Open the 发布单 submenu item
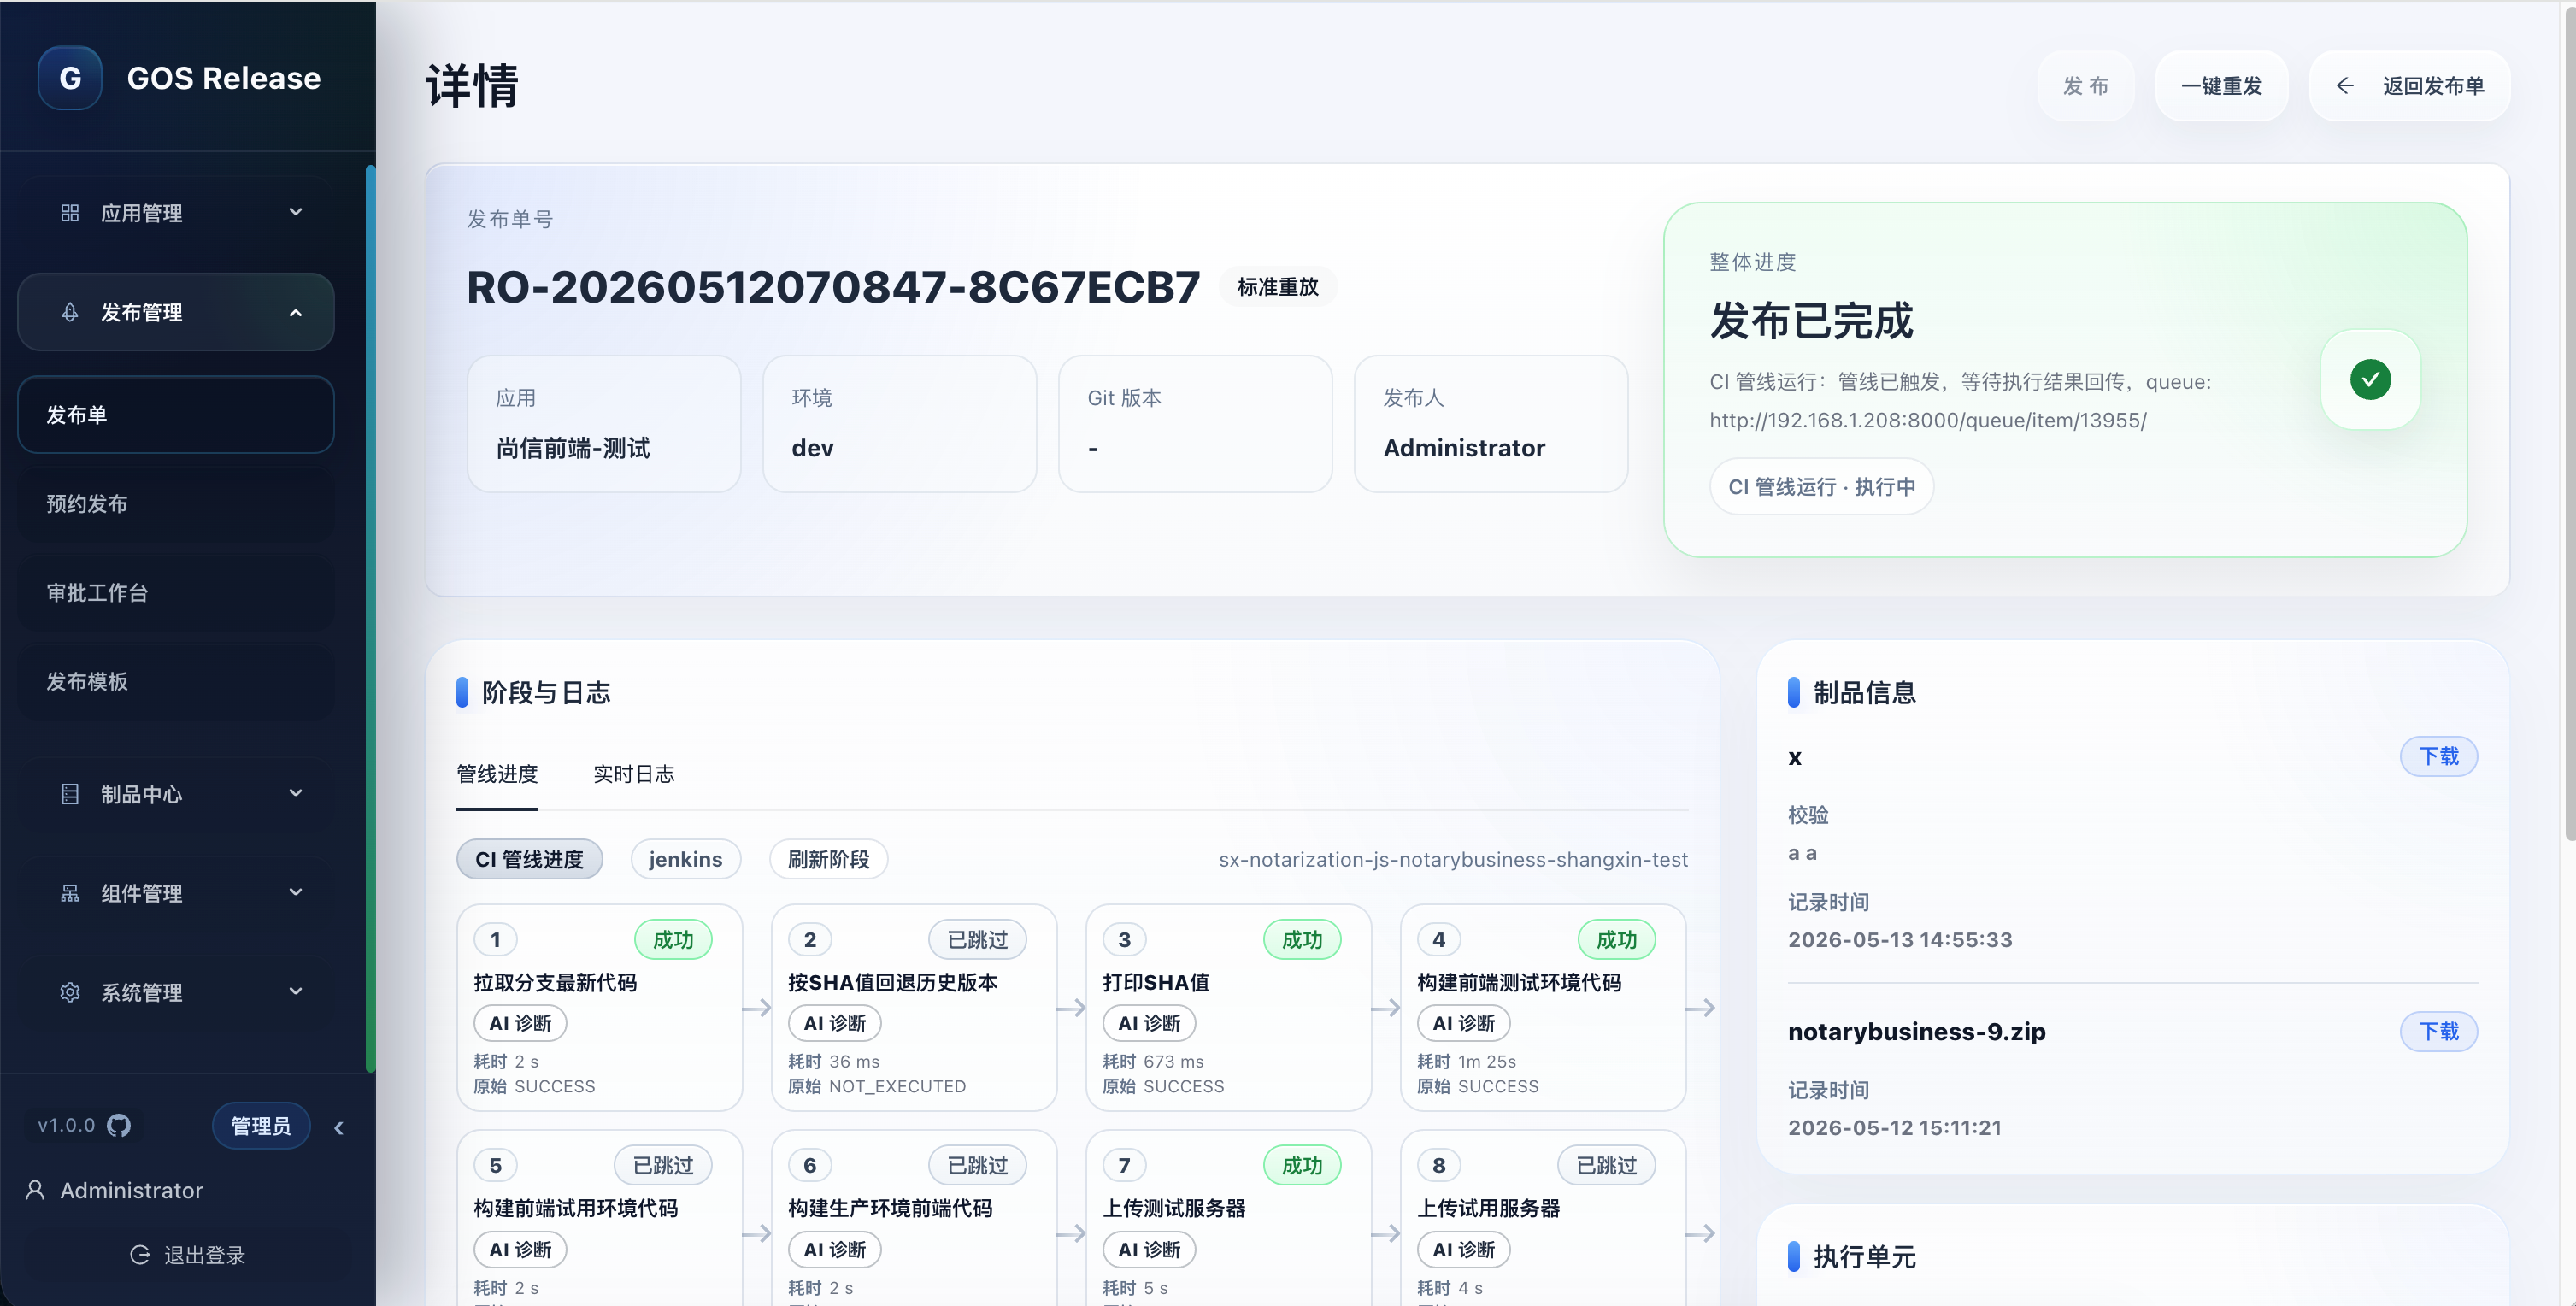This screenshot has height=1306, width=2576. (x=176, y=415)
